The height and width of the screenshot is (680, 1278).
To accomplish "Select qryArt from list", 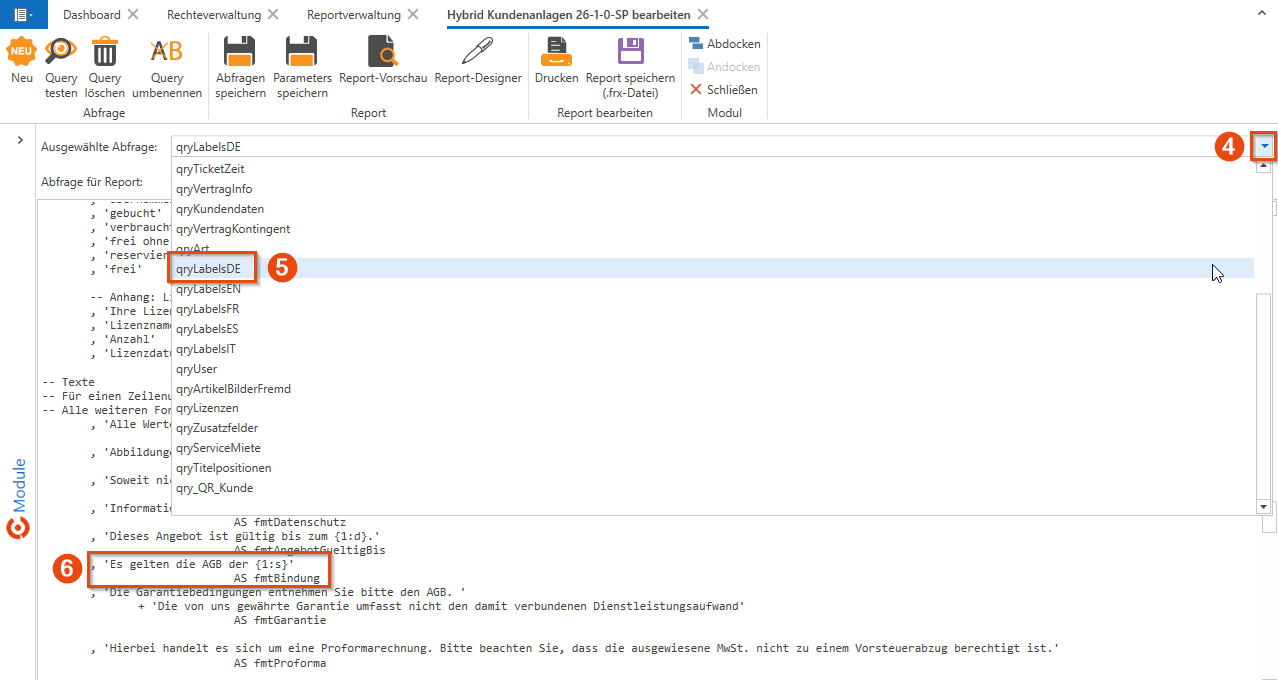I will [713, 248].
